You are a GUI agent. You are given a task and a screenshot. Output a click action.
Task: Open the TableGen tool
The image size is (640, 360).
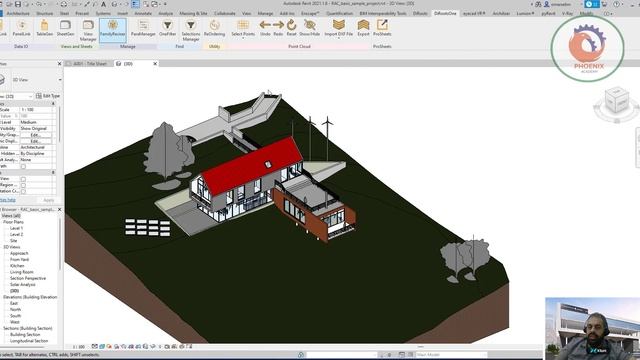point(44,28)
